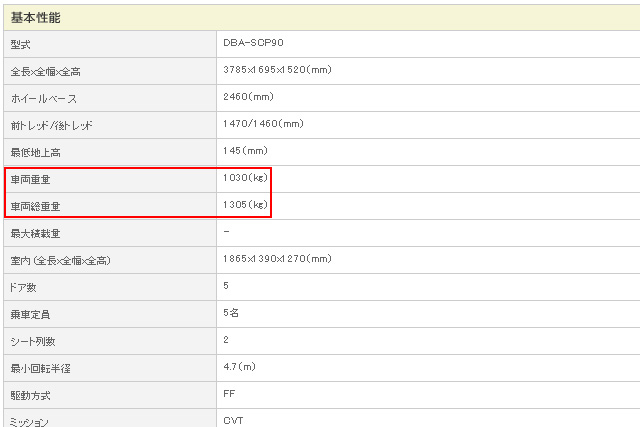Image resolution: width=640 pixels, height=427 pixels.
Task: Select the 4.7(m) turning radius value
Action: click(240, 367)
